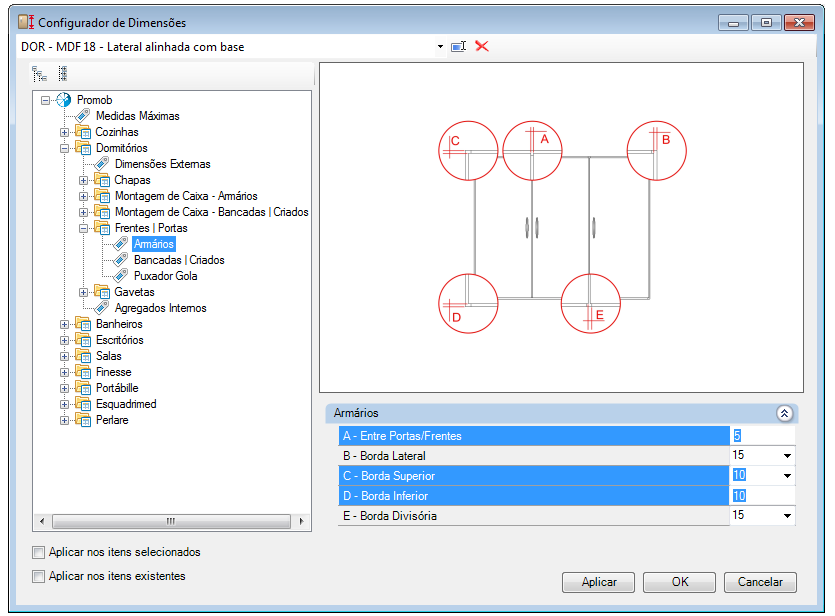
Task: Collapse the Dormitórios tree node
Action: point(64,148)
